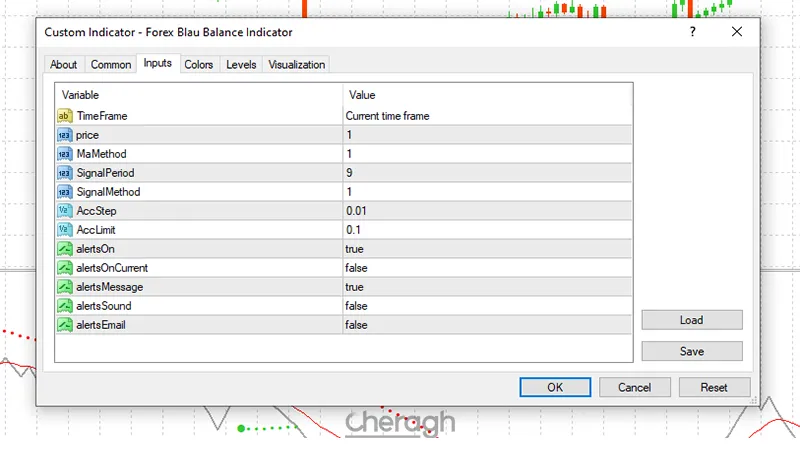Click the Reset button
Viewport: 800px width, 450px height.
click(714, 387)
